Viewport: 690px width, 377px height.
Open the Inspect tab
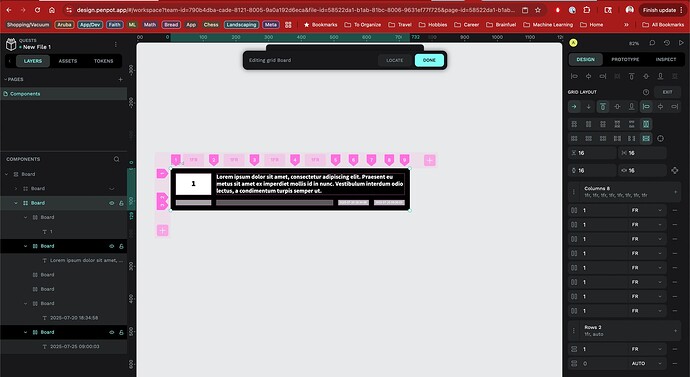click(666, 59)
